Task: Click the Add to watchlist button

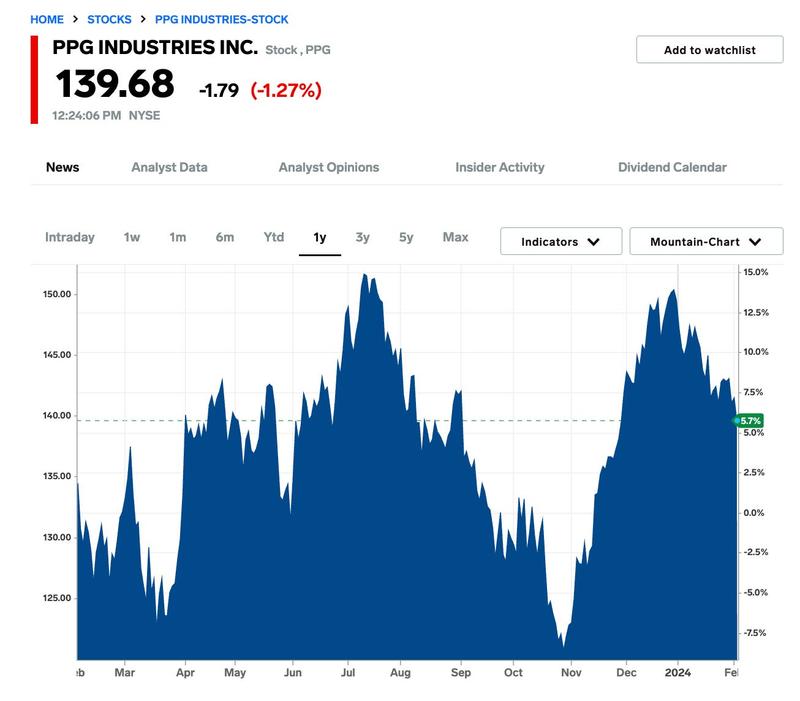Action: click(x=709, y=49)
